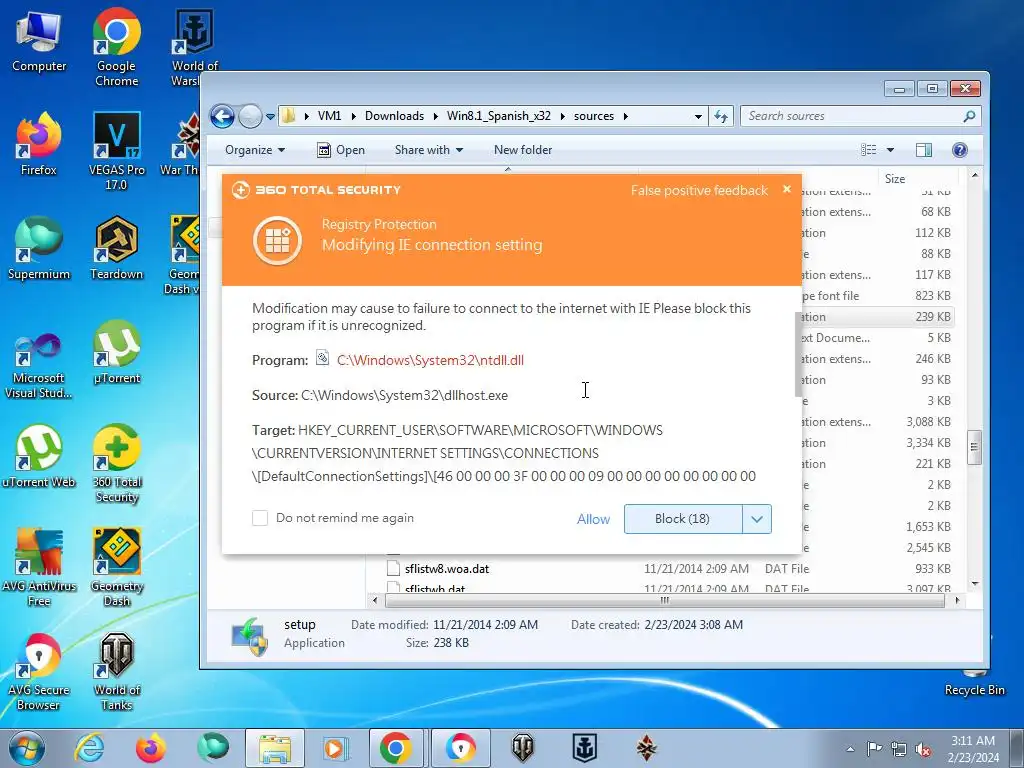Expand path arrow after Downloads
1024x768 pixels.
(436, 116)
